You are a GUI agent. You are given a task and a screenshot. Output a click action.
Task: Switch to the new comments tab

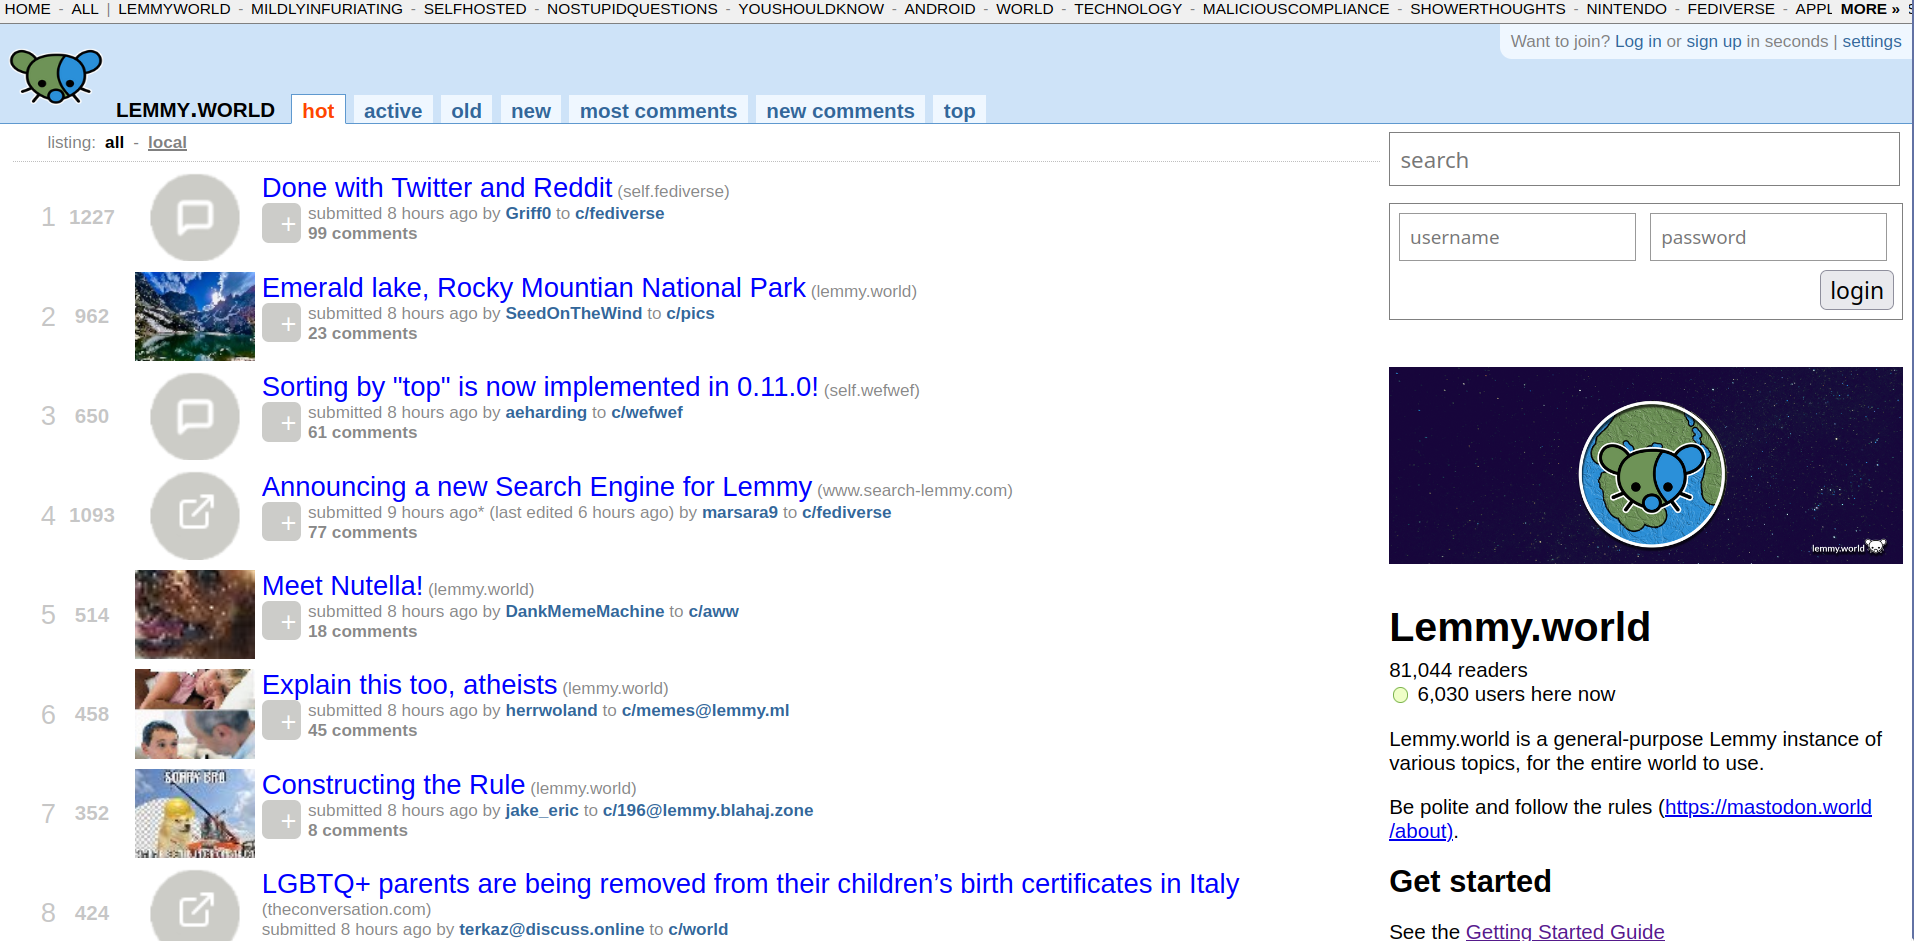(840, 111)
